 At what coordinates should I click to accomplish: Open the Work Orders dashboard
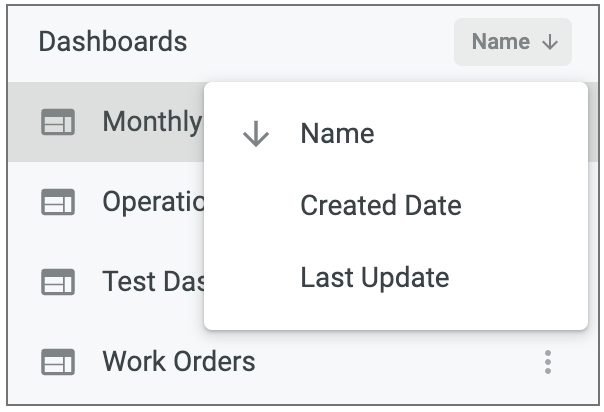point(179,361)
